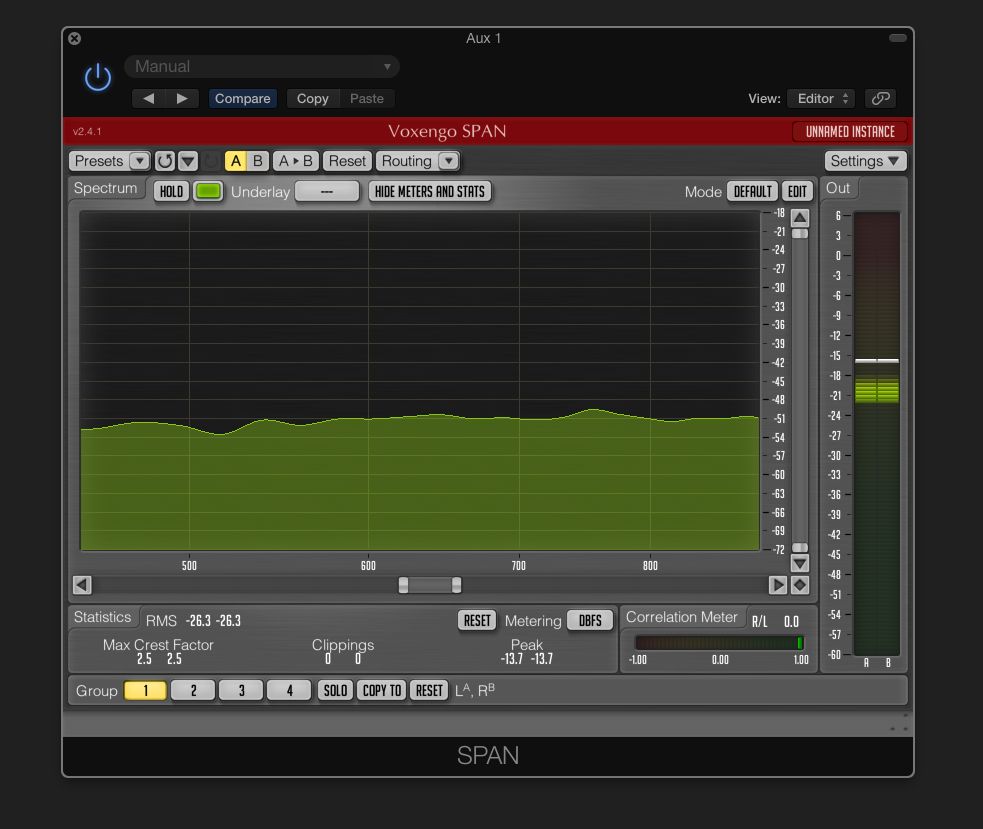Click the Statistics Reset button

tap(477, 620)
